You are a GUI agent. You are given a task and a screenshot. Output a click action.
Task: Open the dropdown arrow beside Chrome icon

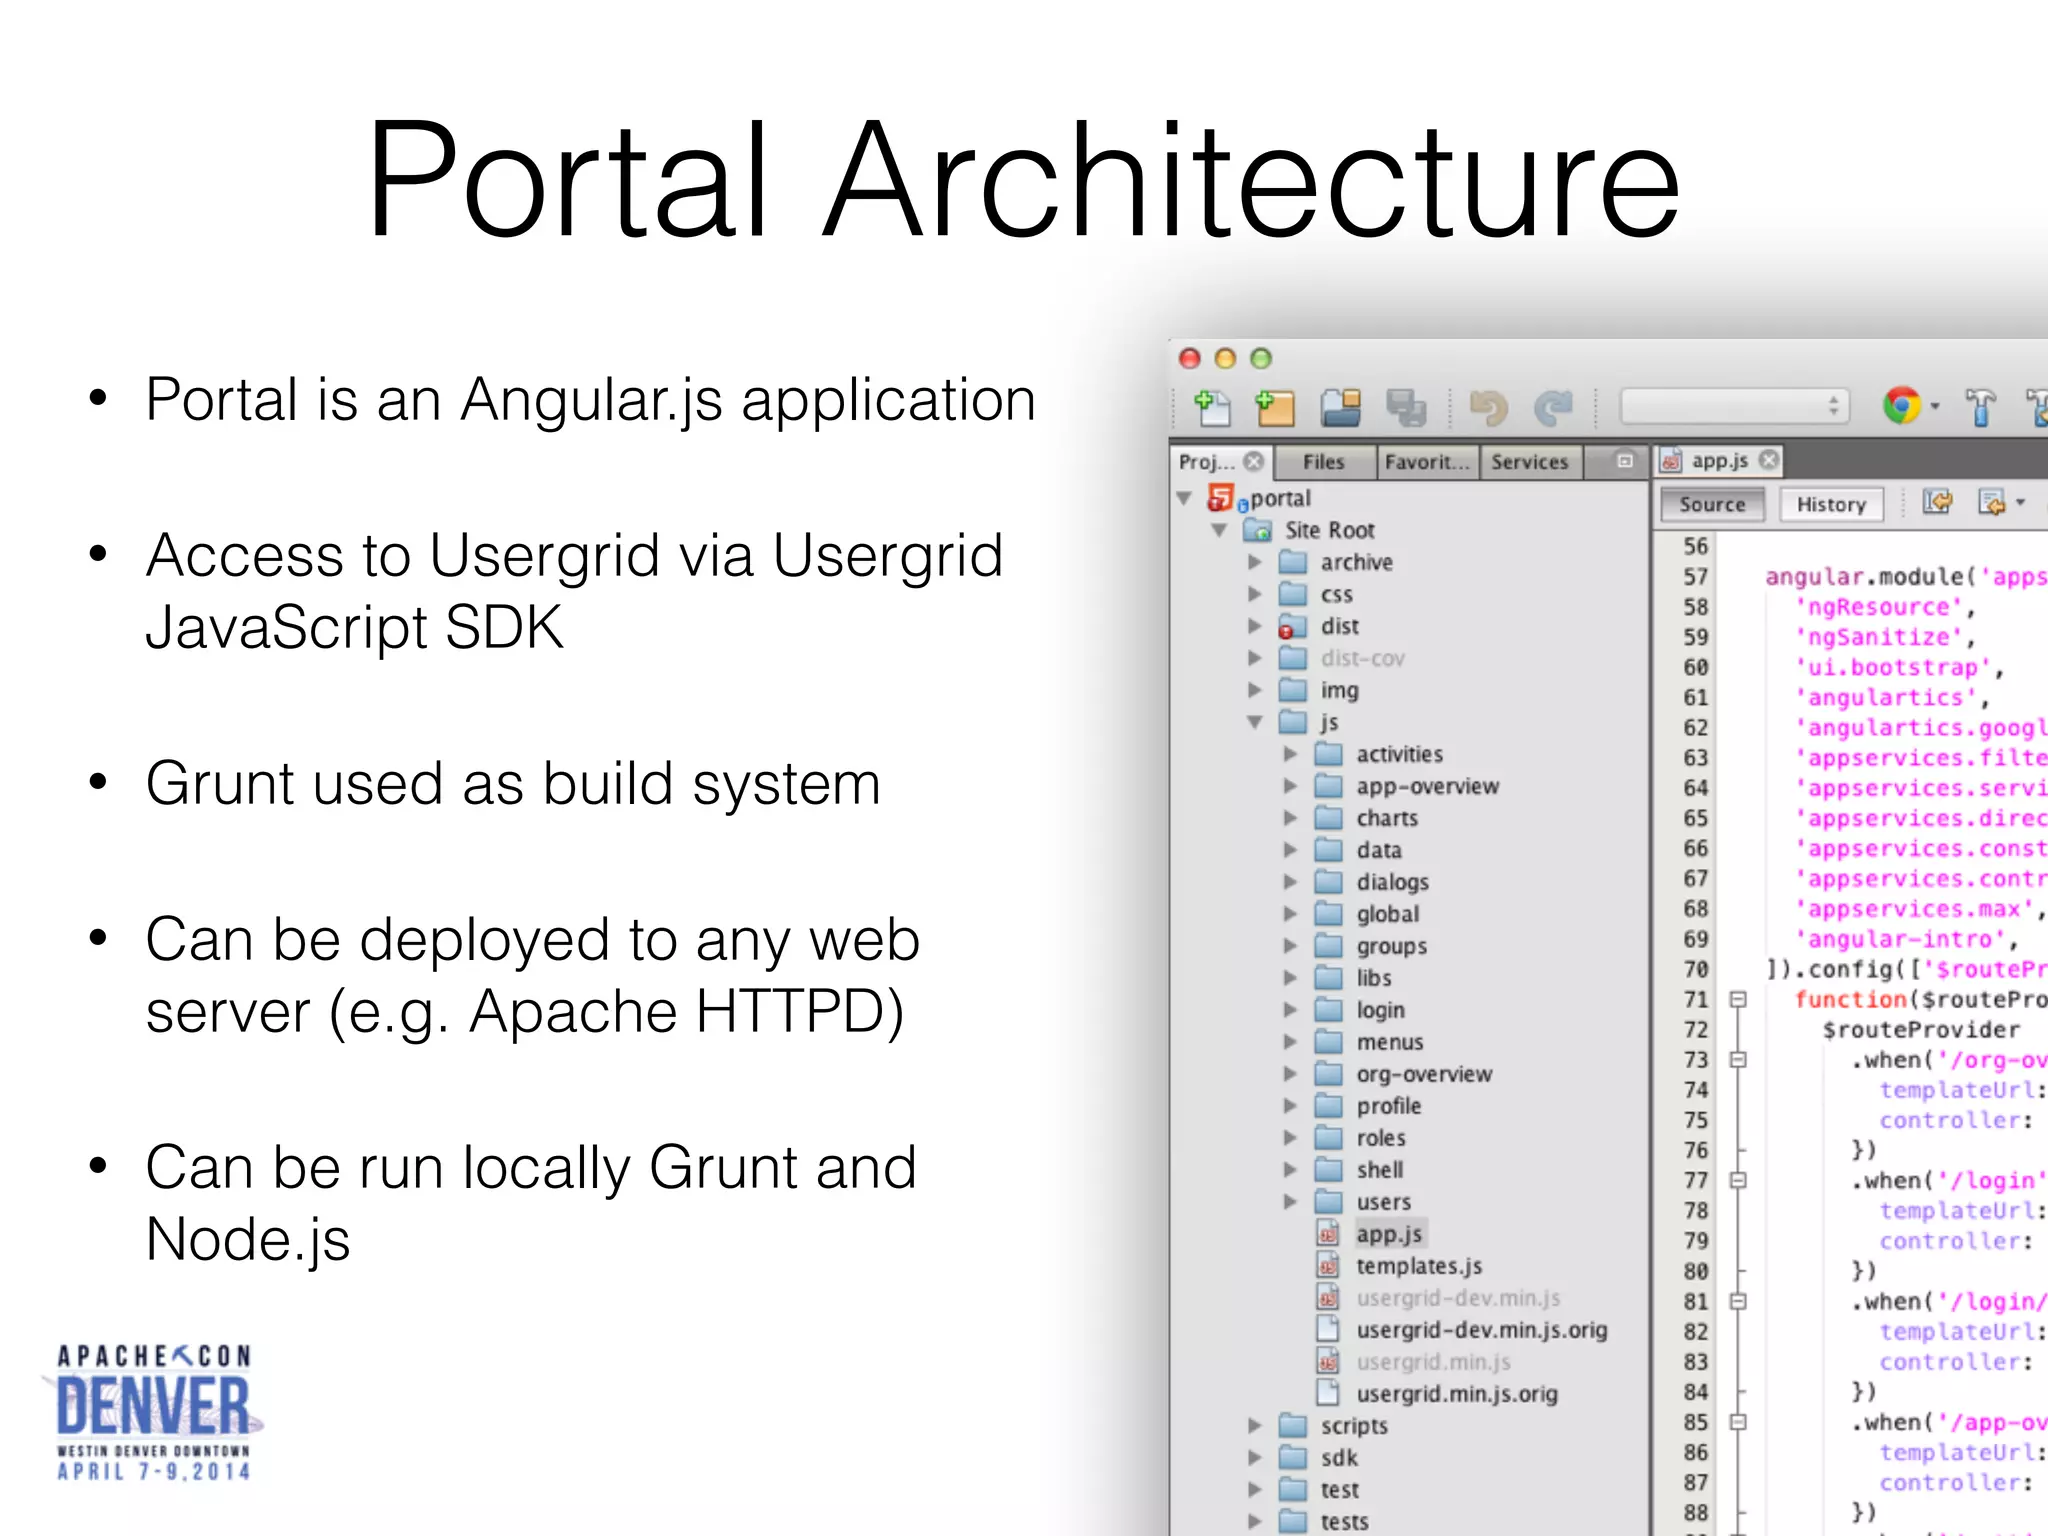tap(1934, 407)
